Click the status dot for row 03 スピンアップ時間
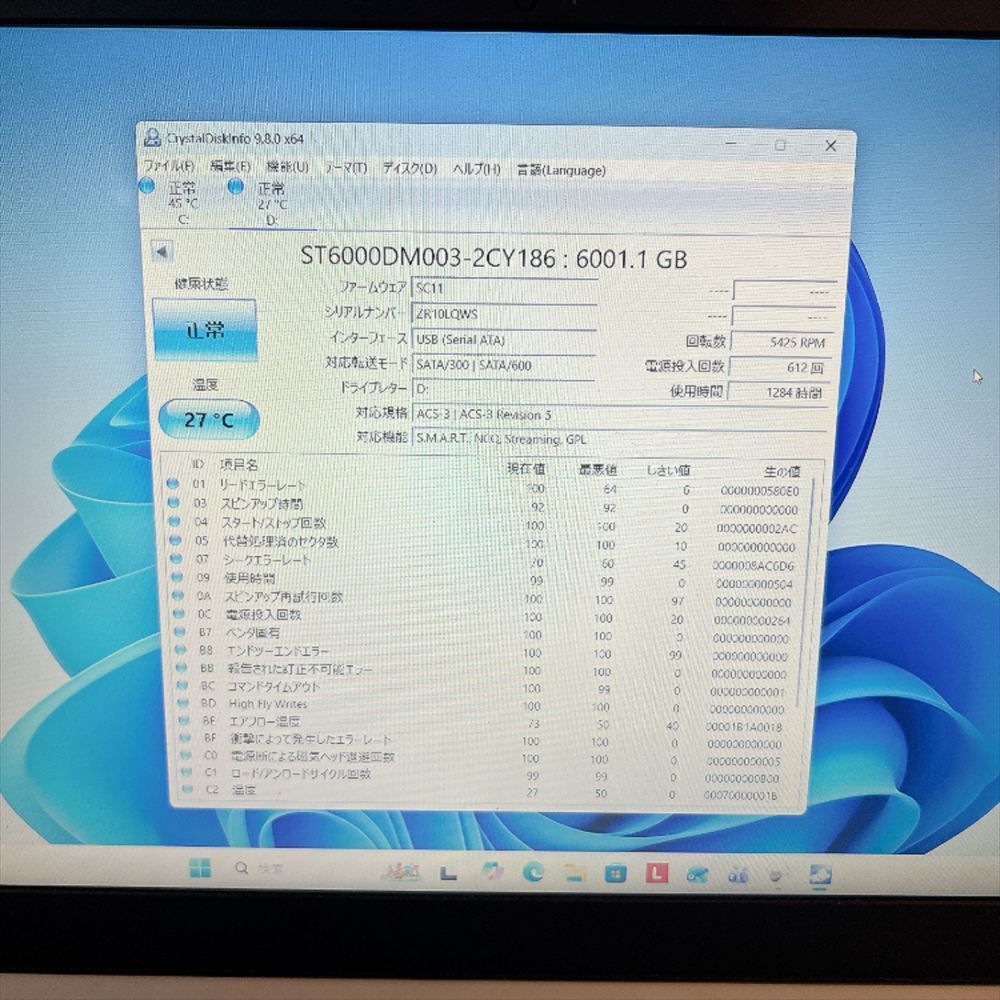This screenshot has width=1000, height=1000. [173, 503]
